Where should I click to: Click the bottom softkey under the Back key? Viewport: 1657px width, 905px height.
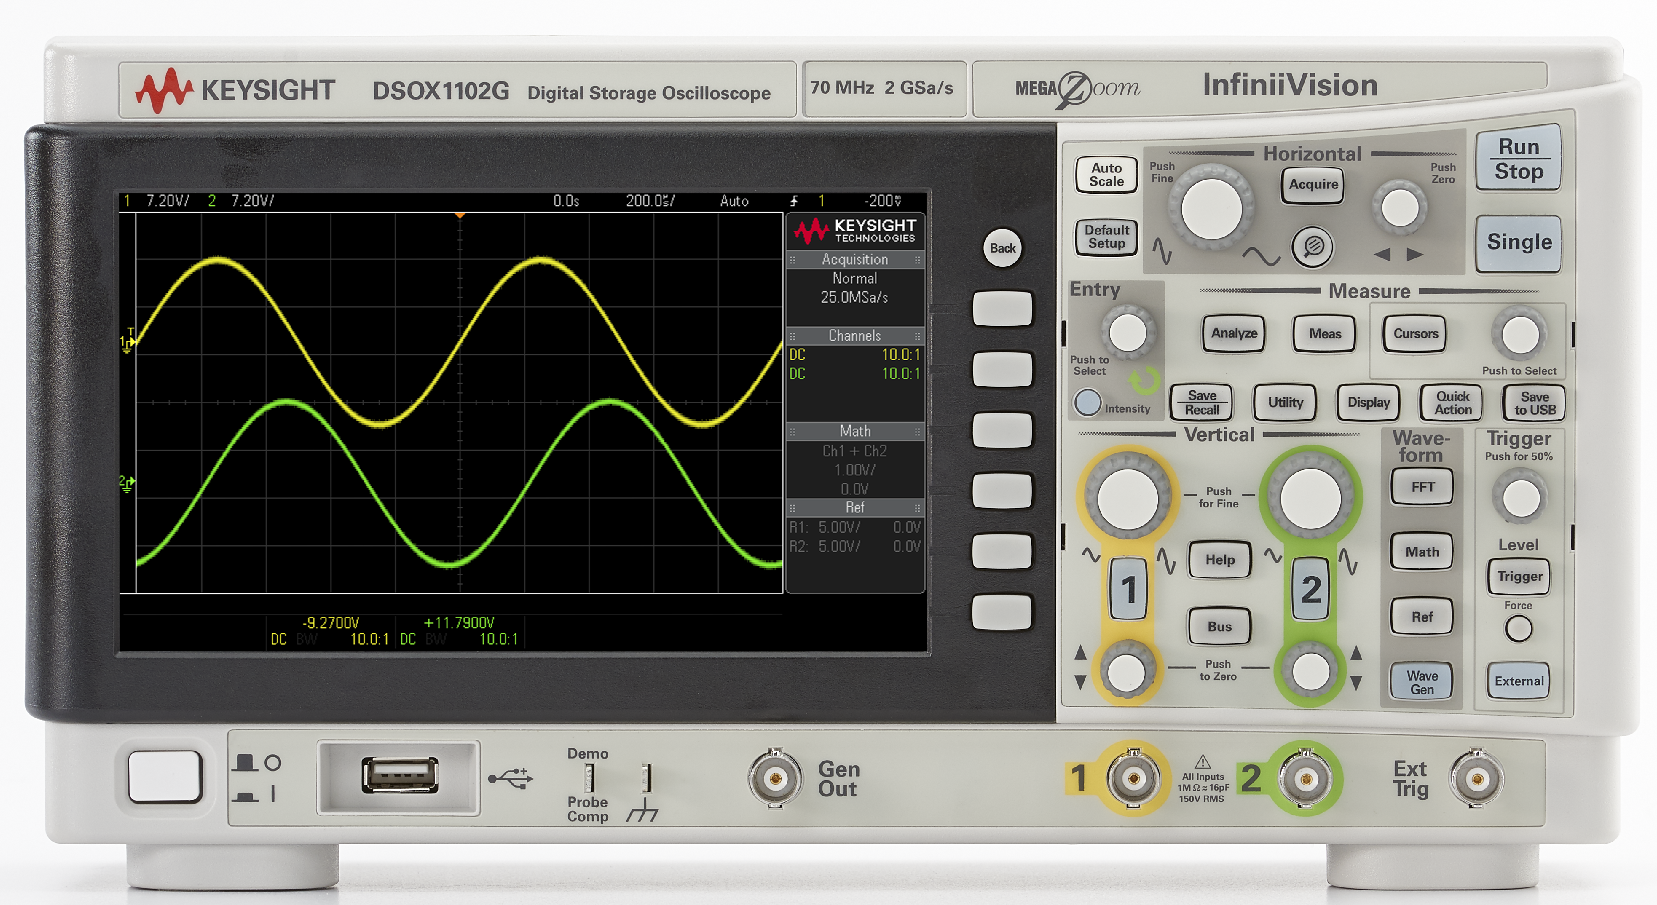pos(1002,612)
